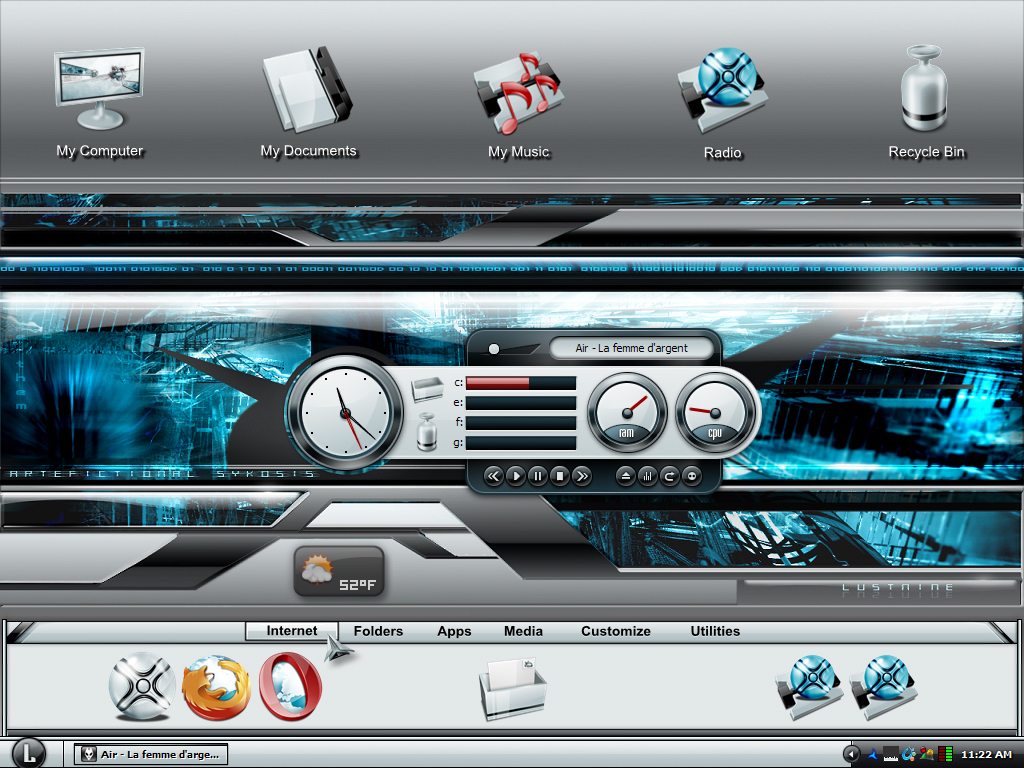
Task: Adjust the player volume slider knob
Action: coord(494,349)
